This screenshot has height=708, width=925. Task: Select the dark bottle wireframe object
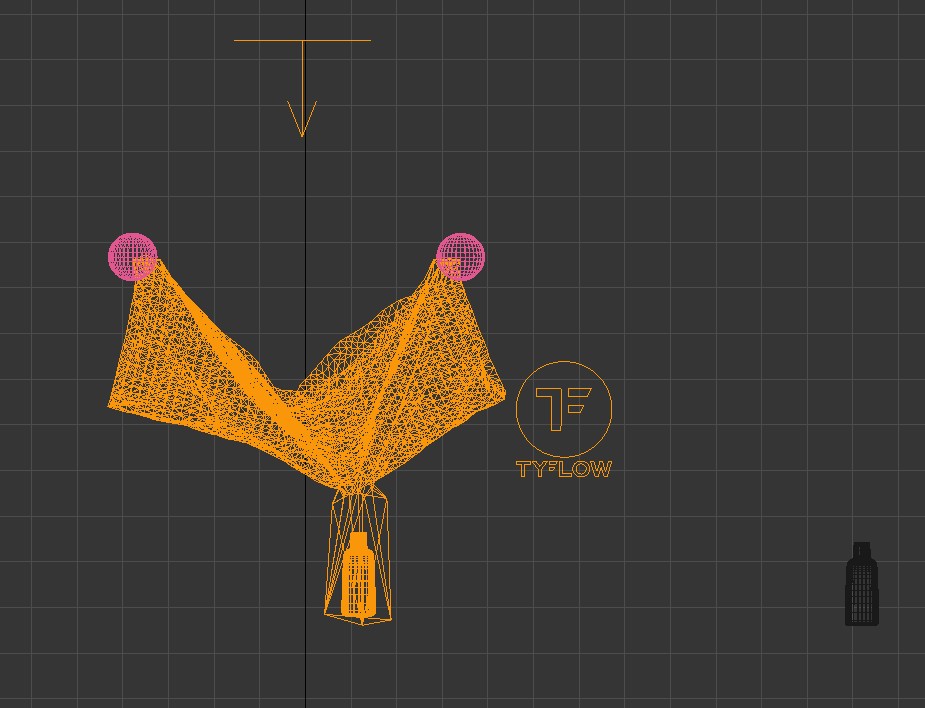point(862,584)
